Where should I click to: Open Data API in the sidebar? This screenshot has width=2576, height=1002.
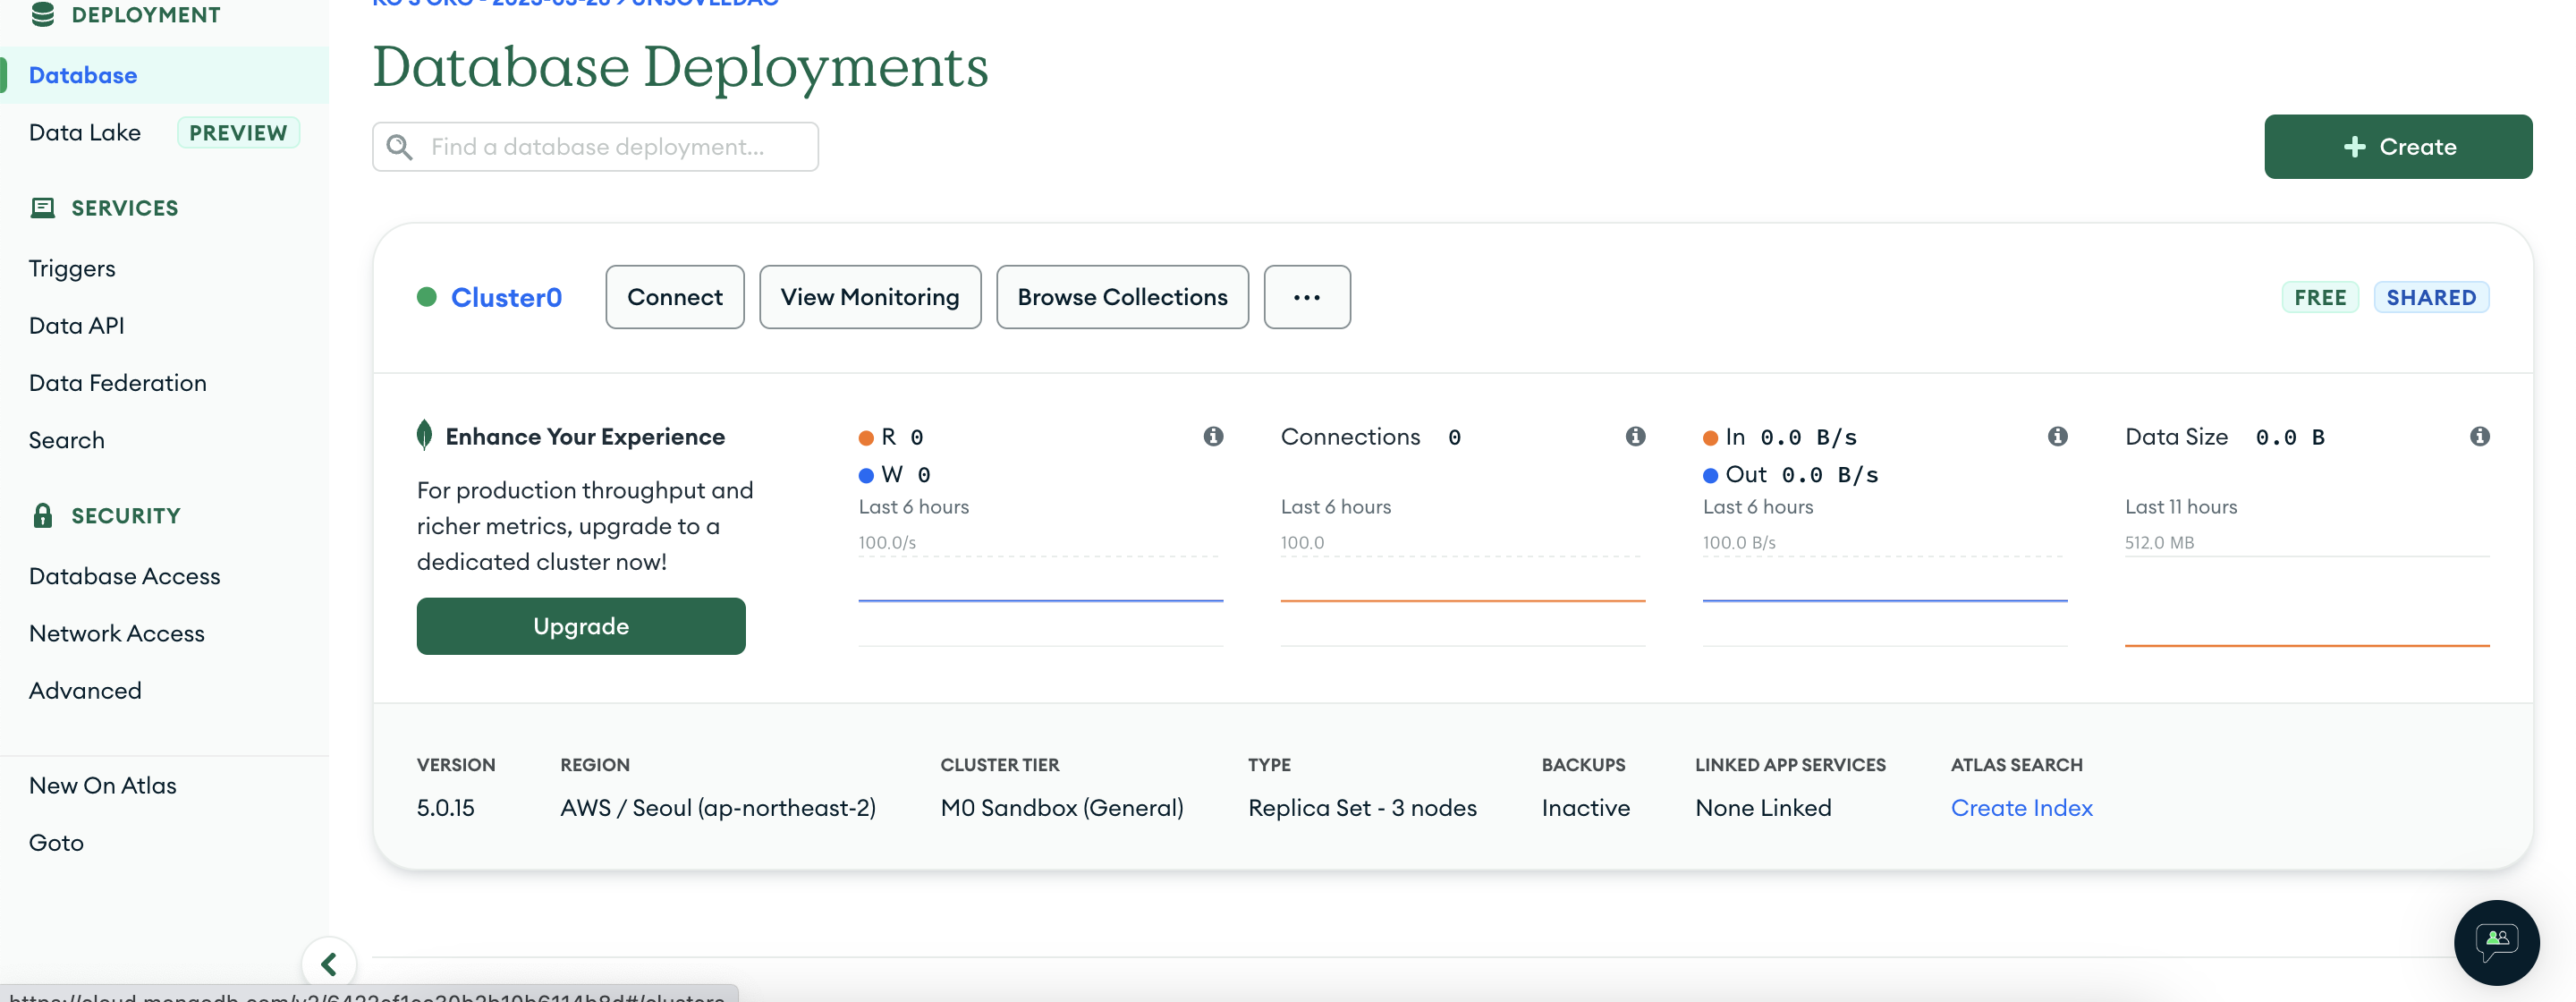click(77, 325)
